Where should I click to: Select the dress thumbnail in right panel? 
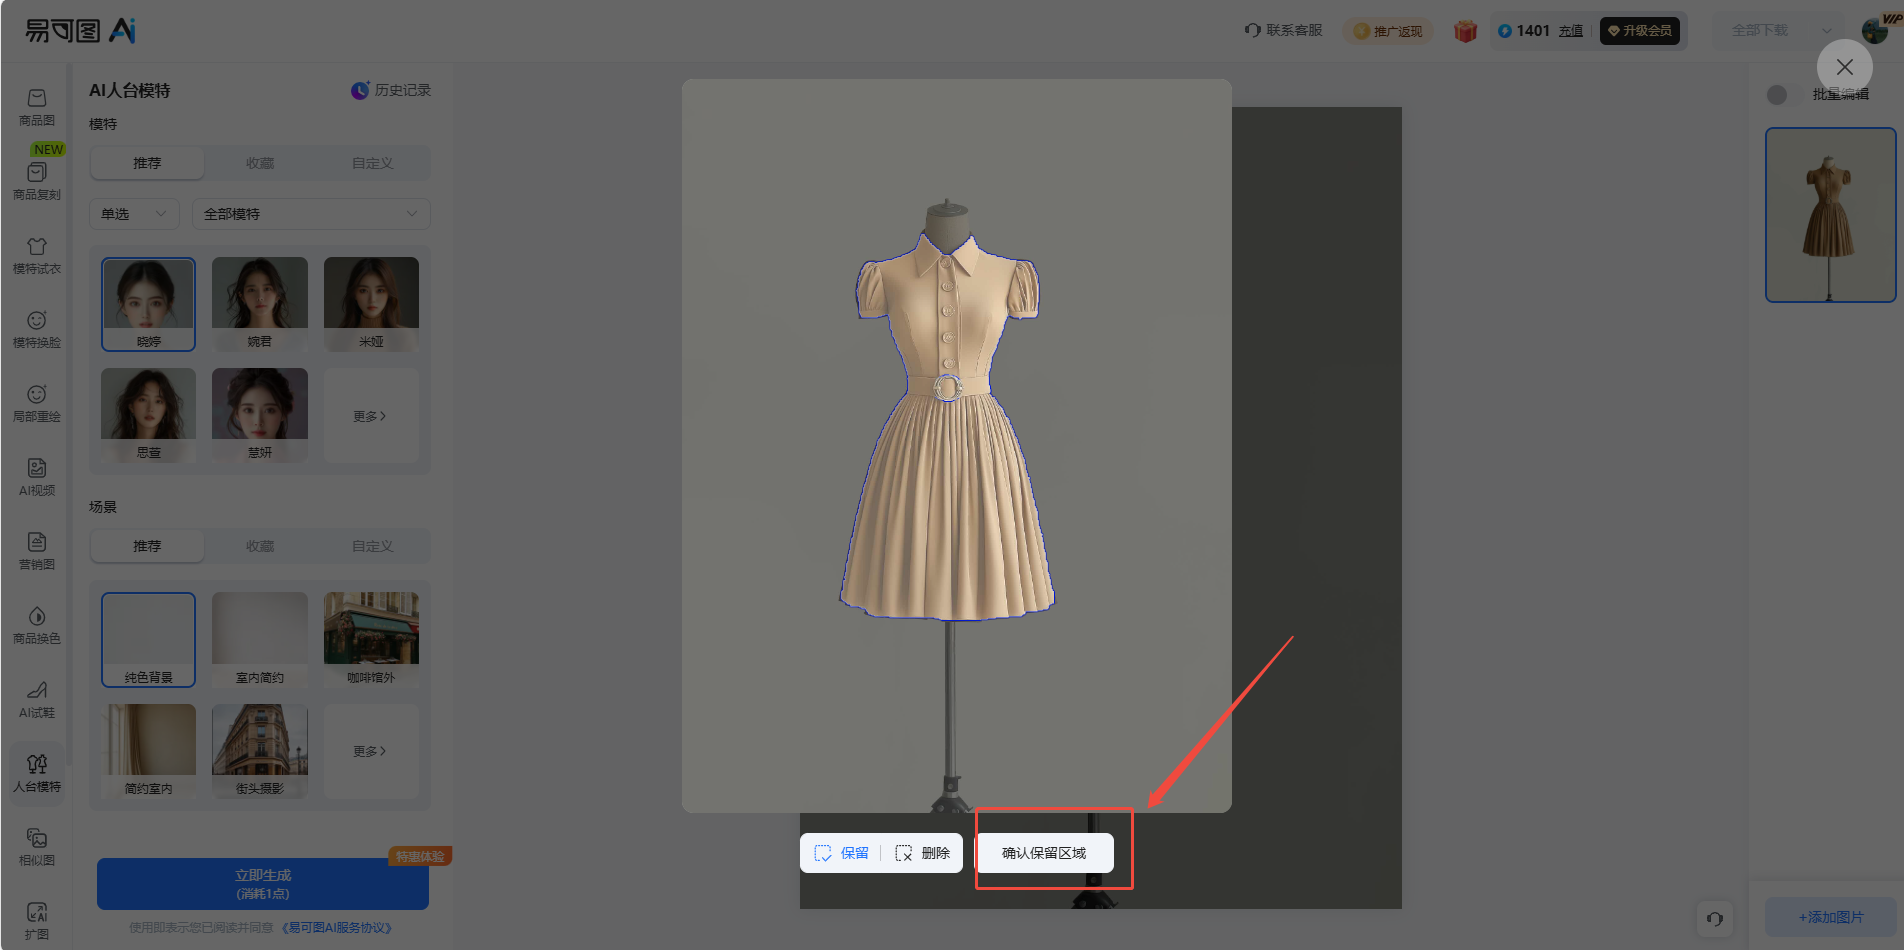pos(1830,215)
